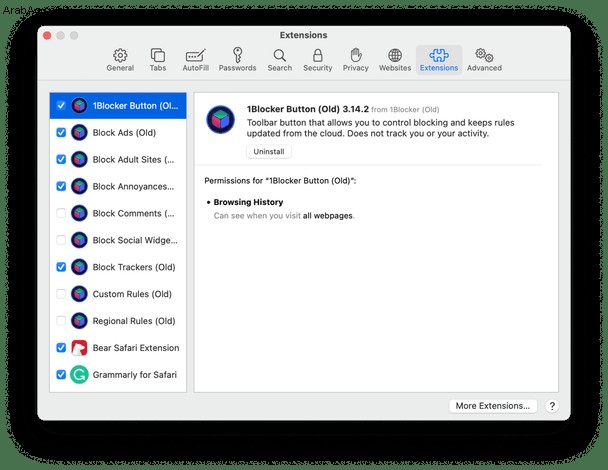Uninstall the 1Blocker Button extension
The image size is (608, 470).
pos(269,152)
